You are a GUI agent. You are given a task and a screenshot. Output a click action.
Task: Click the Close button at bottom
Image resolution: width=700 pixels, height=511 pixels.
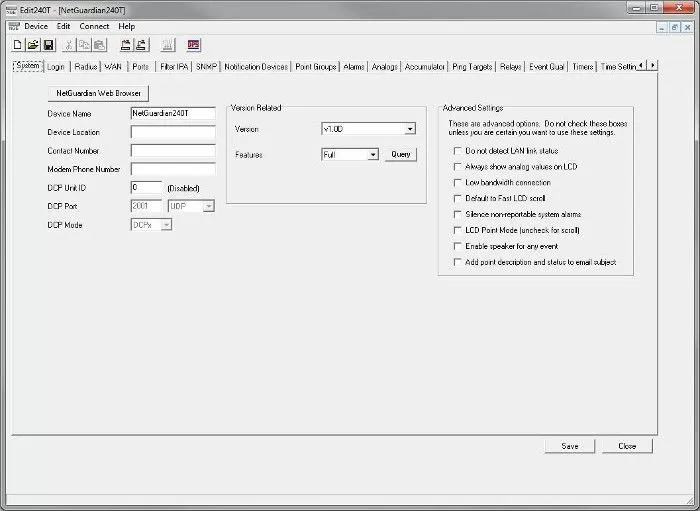(x=627, y=446)
